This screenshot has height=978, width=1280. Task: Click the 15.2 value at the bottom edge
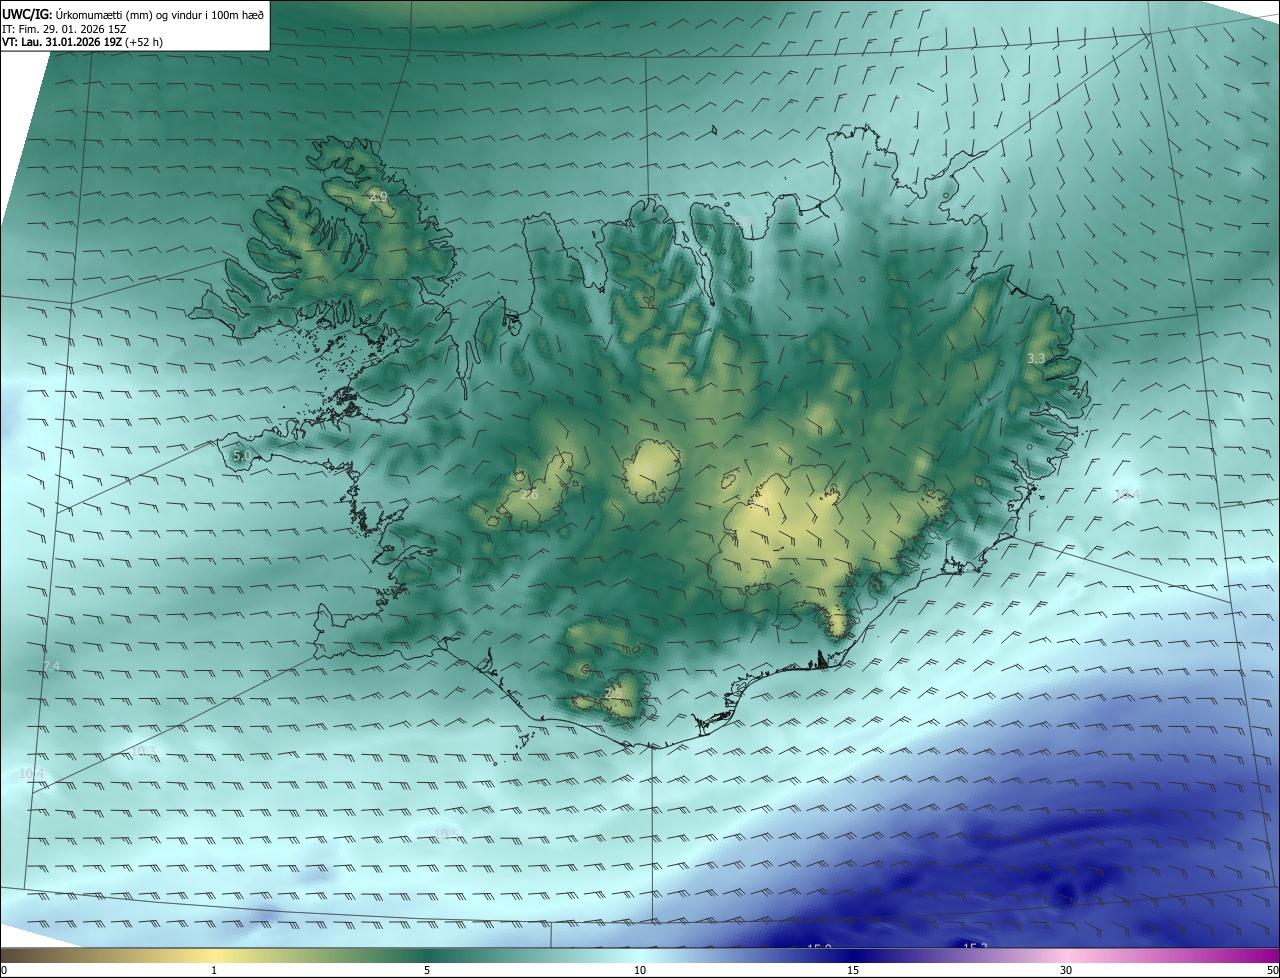pyautogui.click(x=975, y=946)
